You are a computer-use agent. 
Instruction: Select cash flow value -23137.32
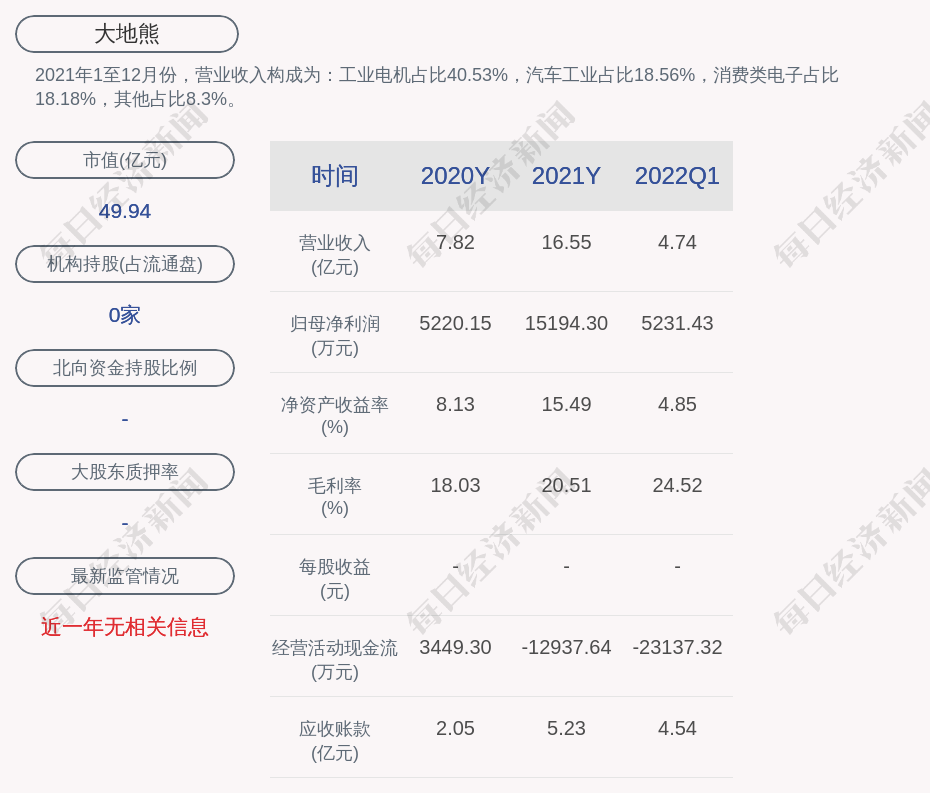tap(677, 647)
